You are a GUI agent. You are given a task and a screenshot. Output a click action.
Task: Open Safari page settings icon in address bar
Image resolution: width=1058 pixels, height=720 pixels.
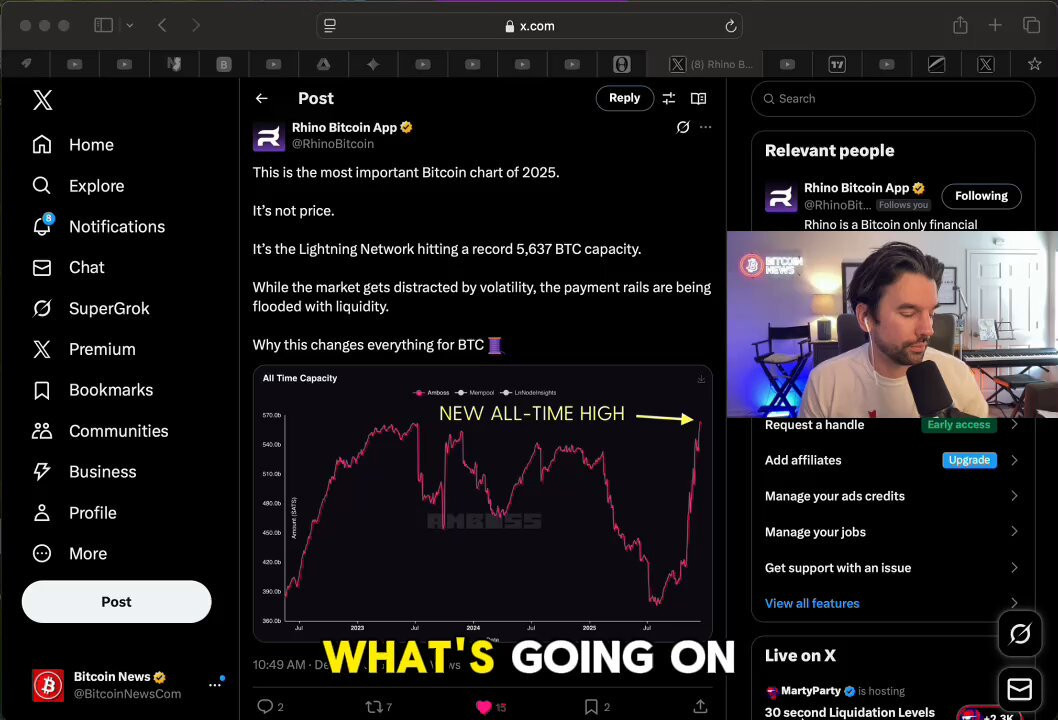330,26
